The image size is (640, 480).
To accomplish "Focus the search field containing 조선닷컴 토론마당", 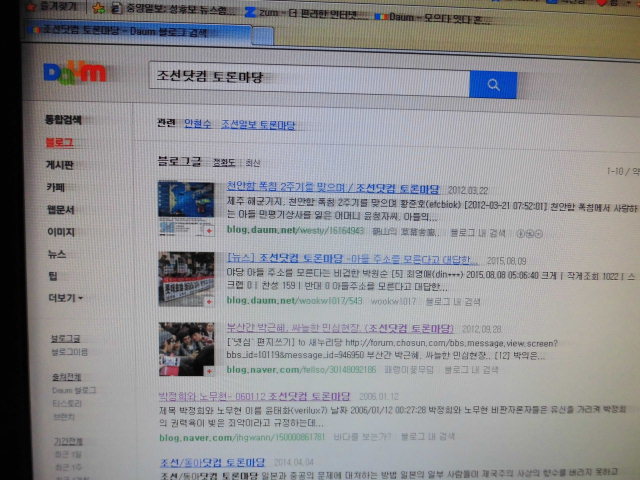I will 309,78.
